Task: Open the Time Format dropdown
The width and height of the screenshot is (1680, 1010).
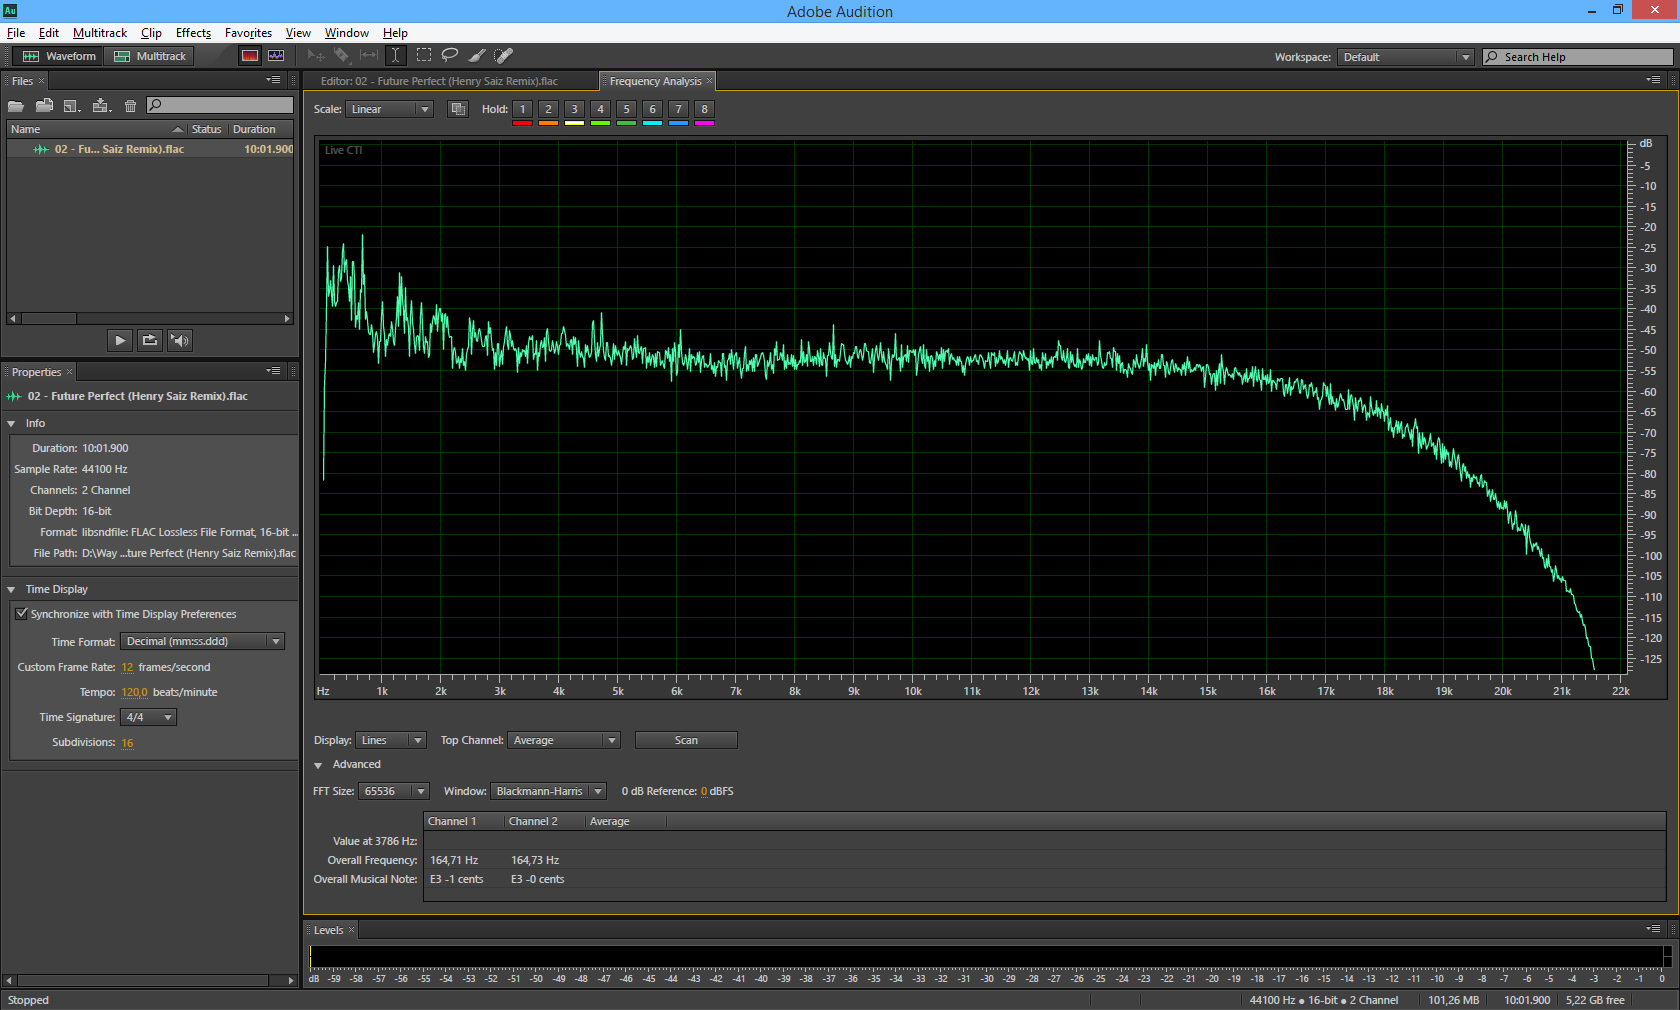Action: [203, 641]
